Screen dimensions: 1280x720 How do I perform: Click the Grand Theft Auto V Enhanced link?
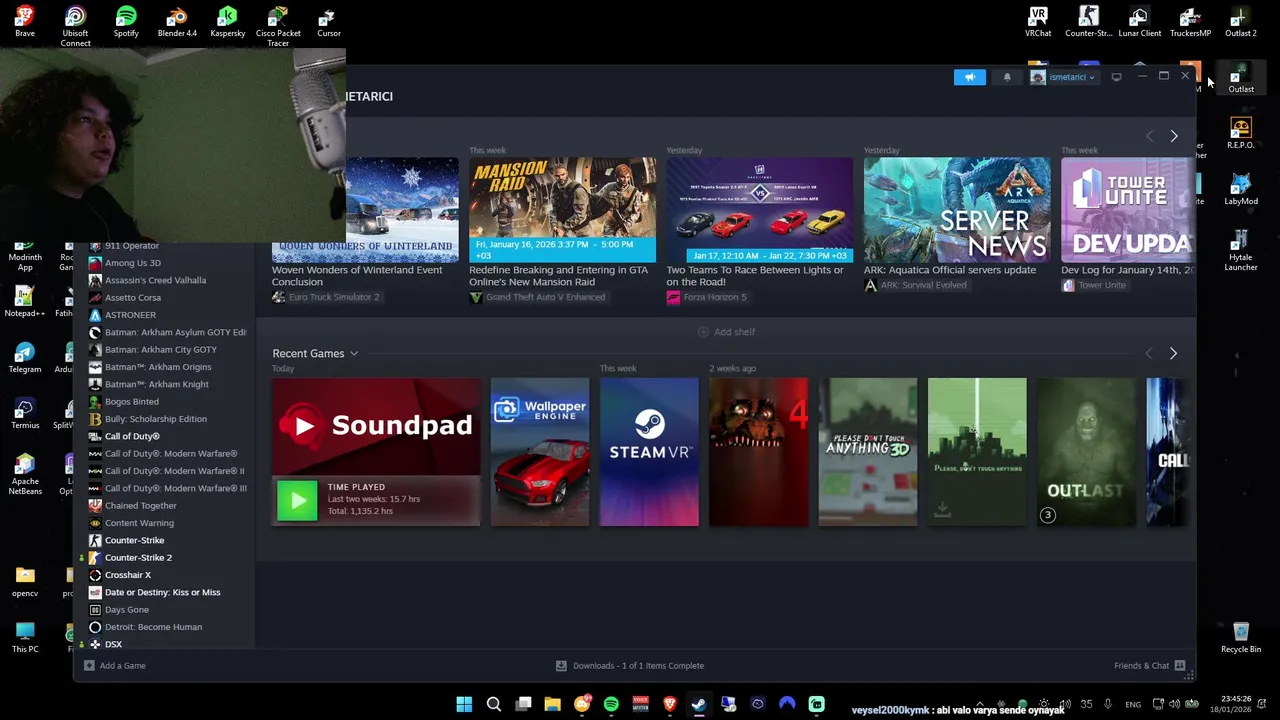537,297
